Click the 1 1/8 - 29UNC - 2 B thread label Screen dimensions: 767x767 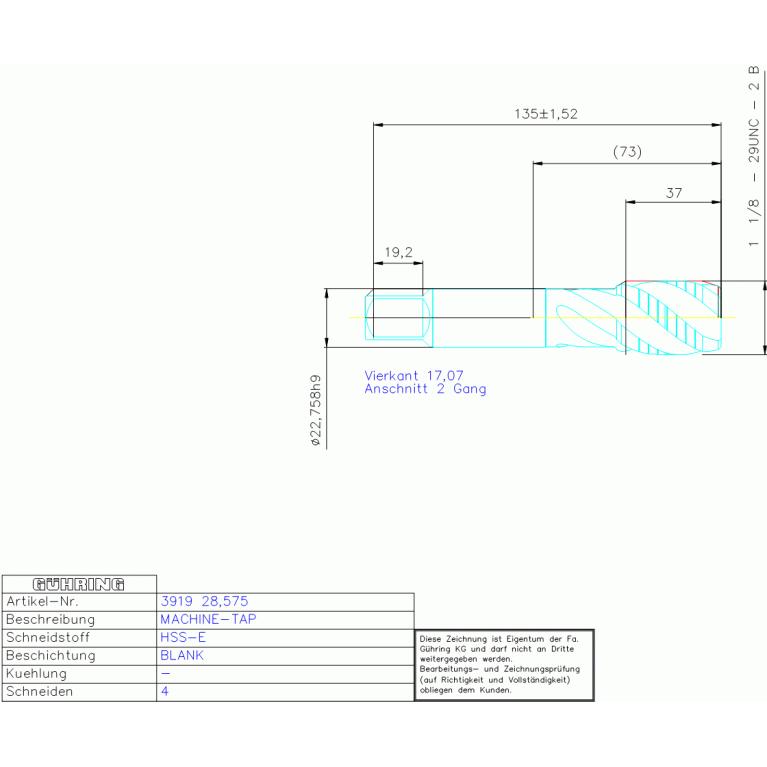[754, 156]
